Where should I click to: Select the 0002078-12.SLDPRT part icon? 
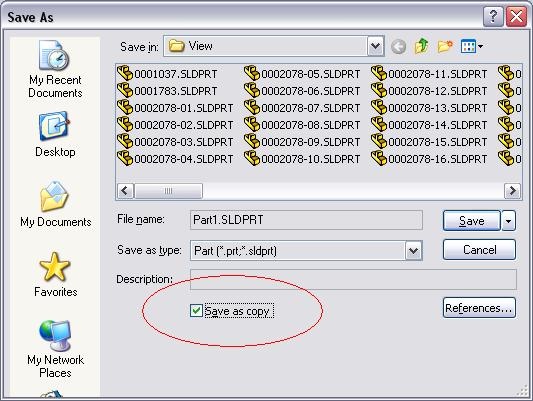[379, 90]
